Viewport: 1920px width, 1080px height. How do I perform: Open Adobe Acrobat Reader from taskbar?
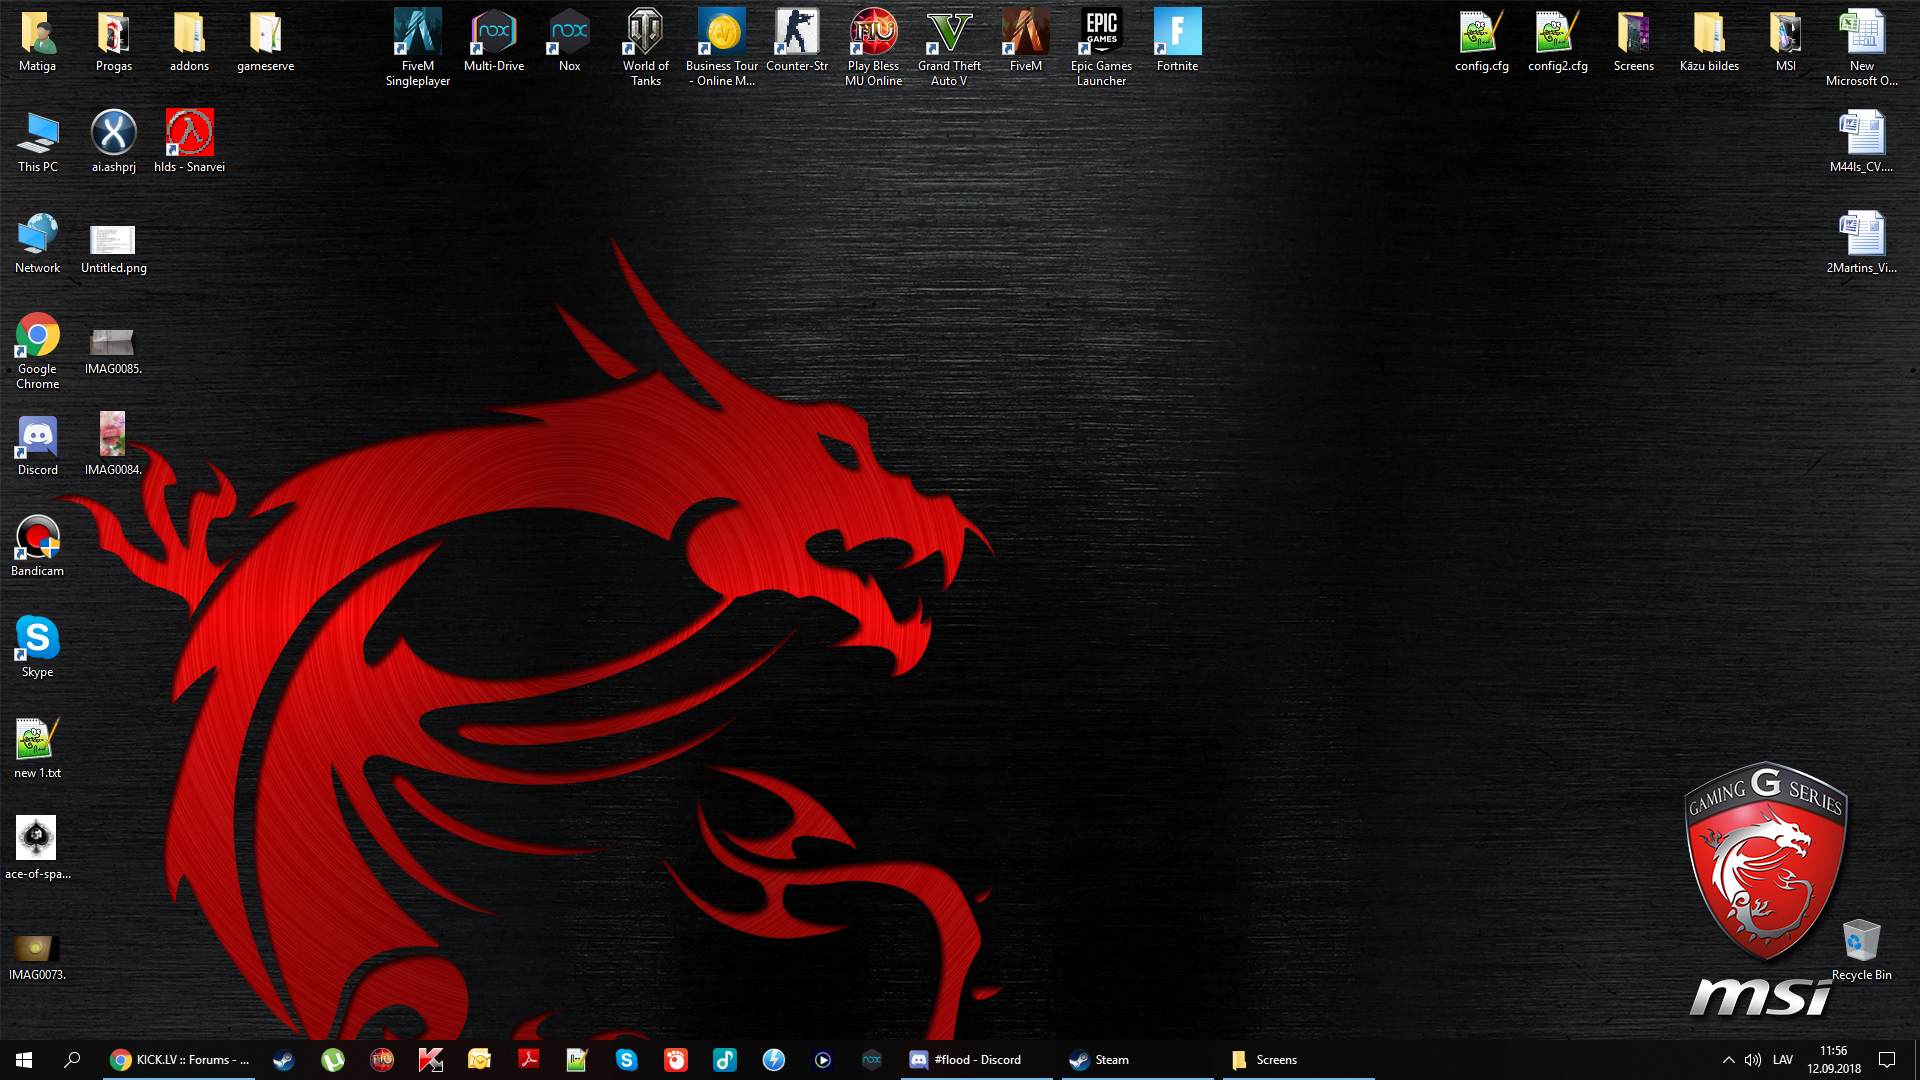click(529, 1060)
